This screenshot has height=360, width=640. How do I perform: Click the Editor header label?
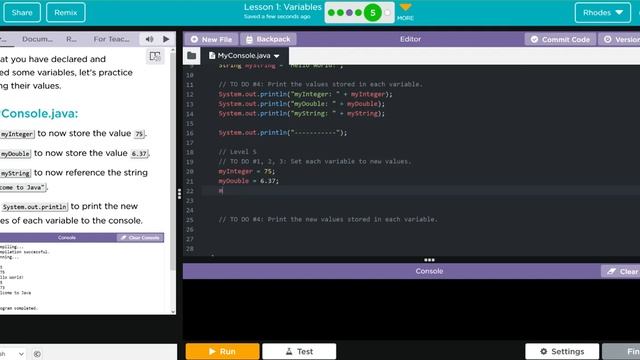tap(410, 39)
